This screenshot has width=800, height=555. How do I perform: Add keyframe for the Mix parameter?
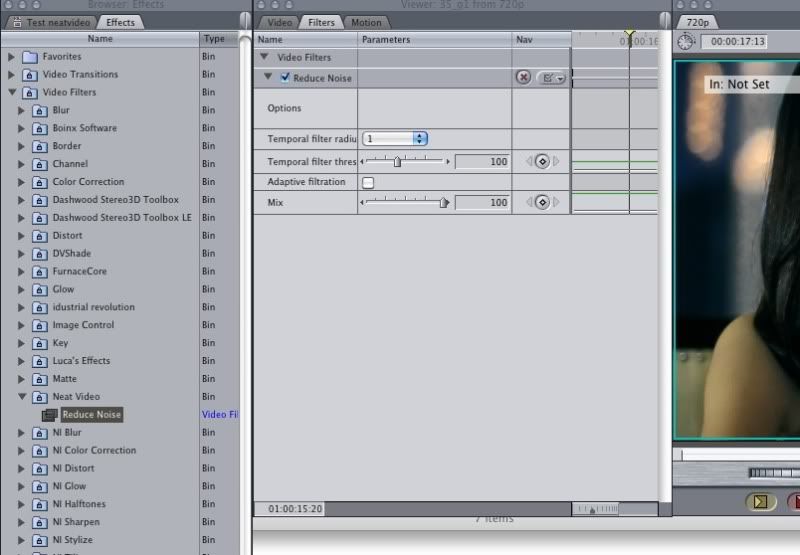(542, 202)
